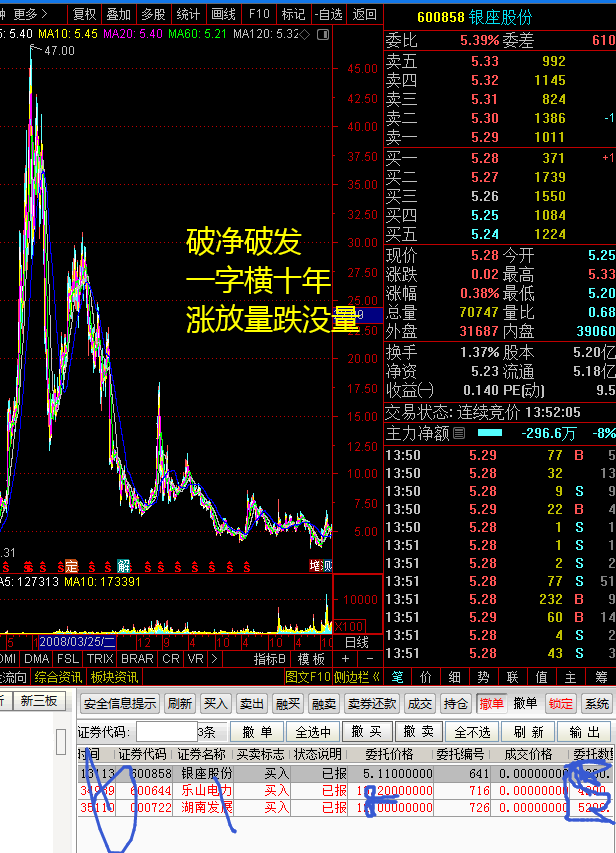Open 指标B indicator menu
Viewport: 616px width, 853px height.
269,659
